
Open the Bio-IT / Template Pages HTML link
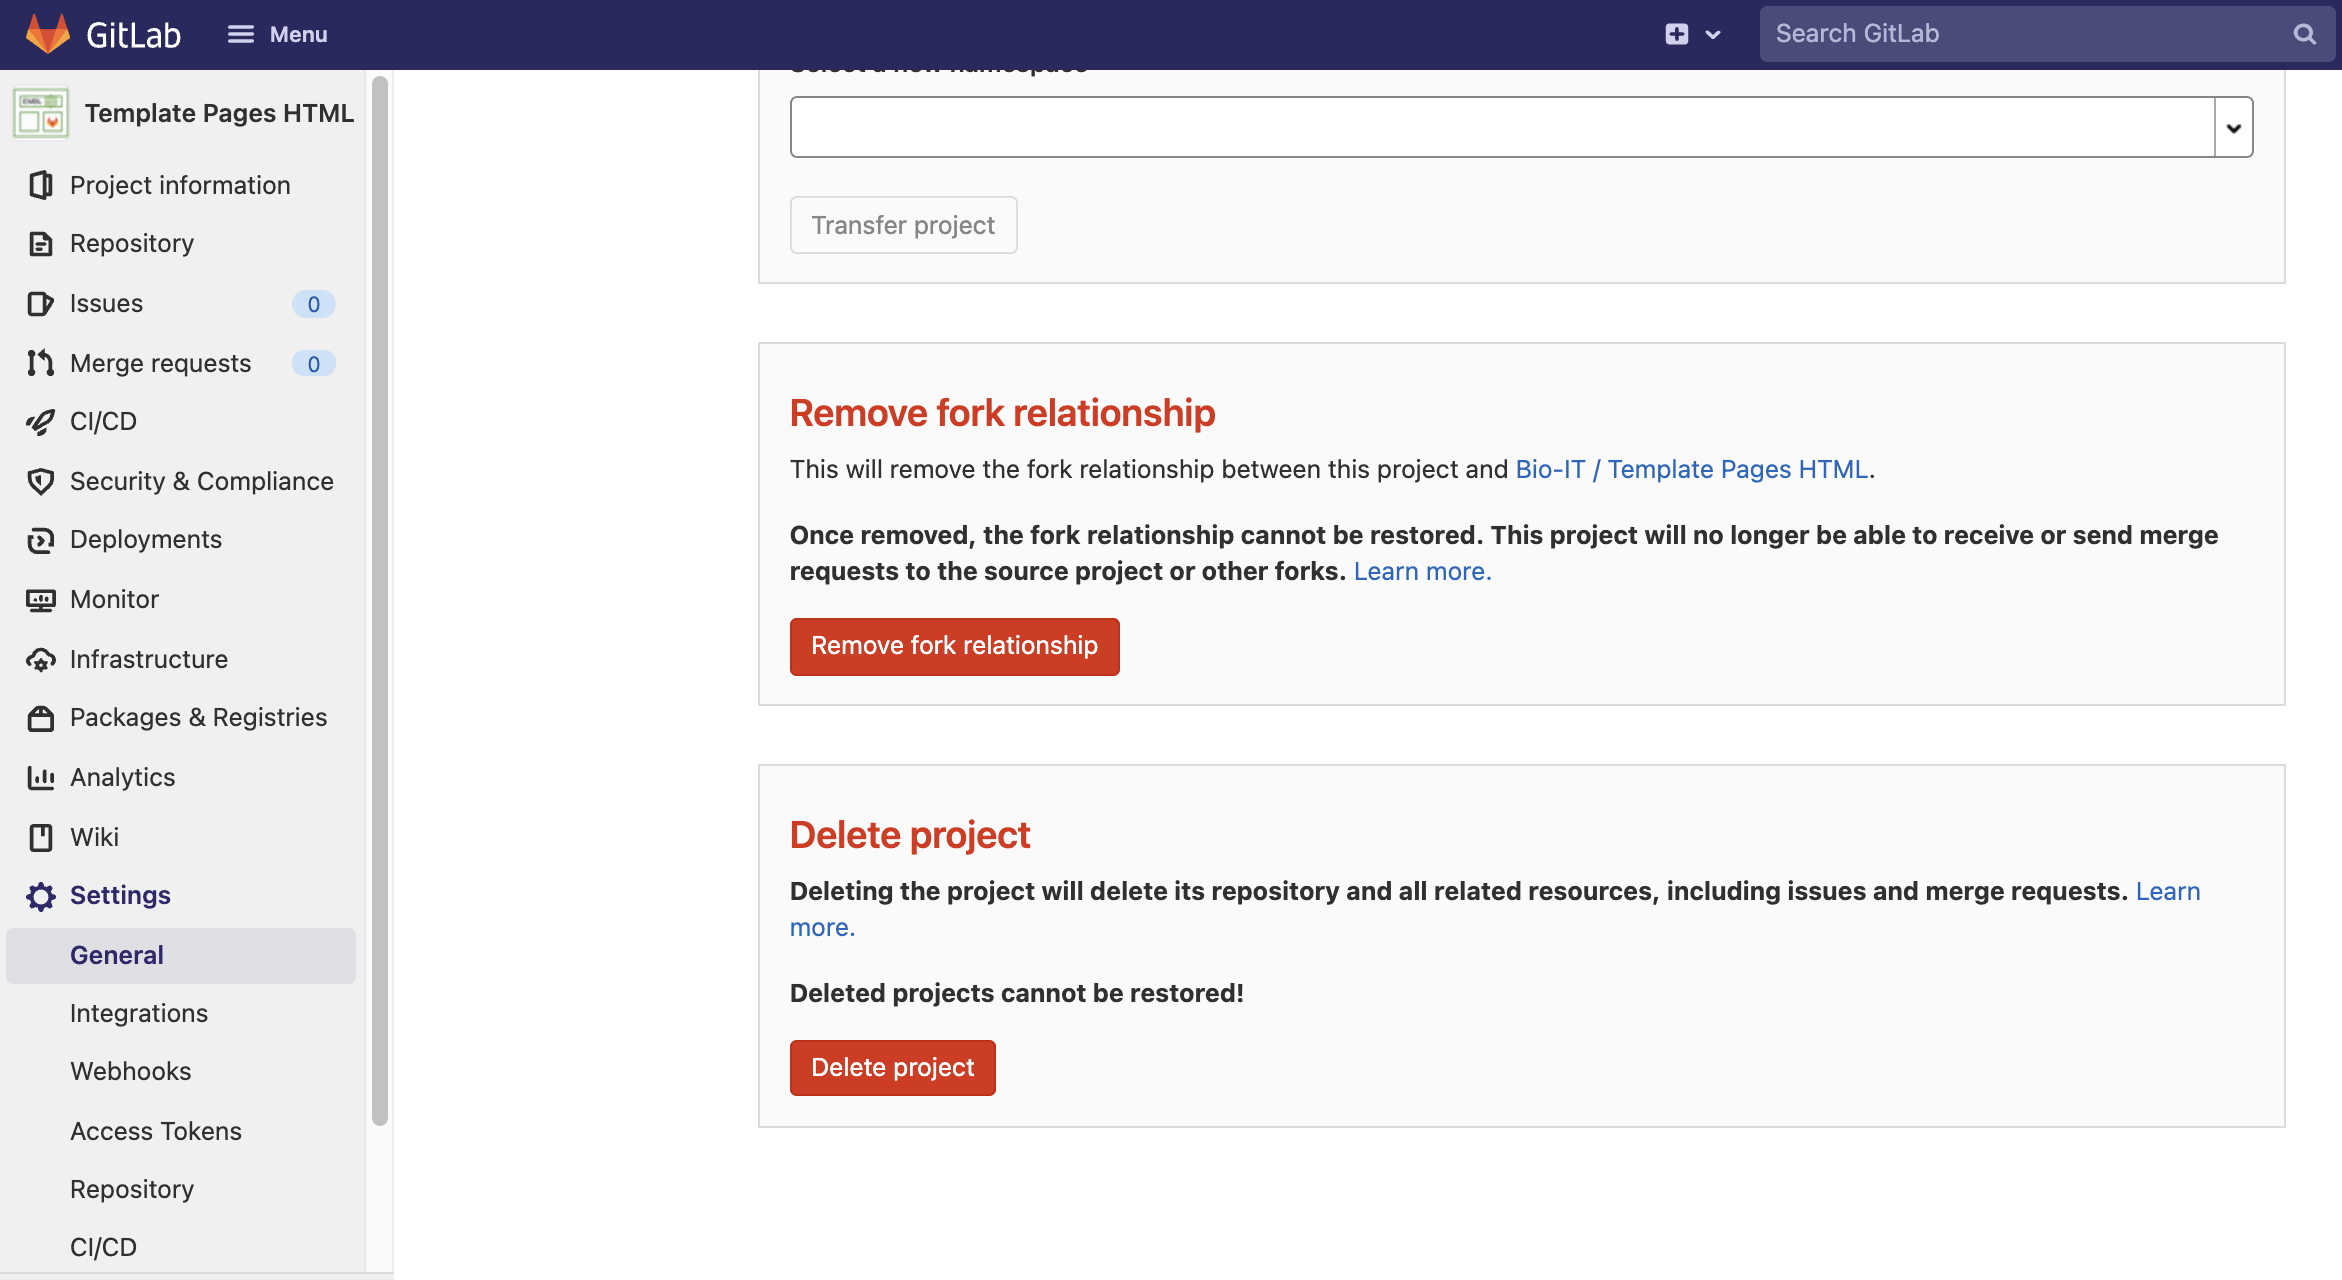[x=1692, y=468]
